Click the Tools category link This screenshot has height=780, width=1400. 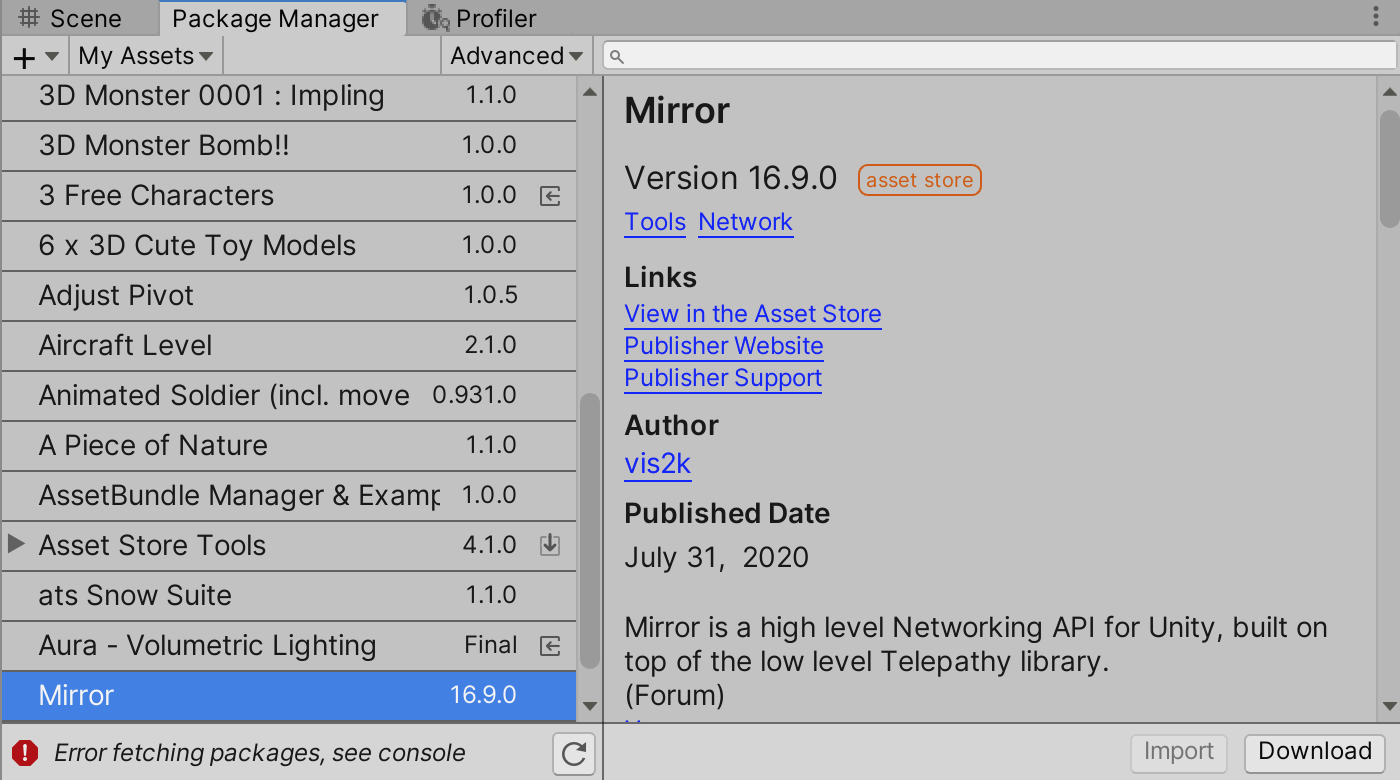click(x=655, y=222)
